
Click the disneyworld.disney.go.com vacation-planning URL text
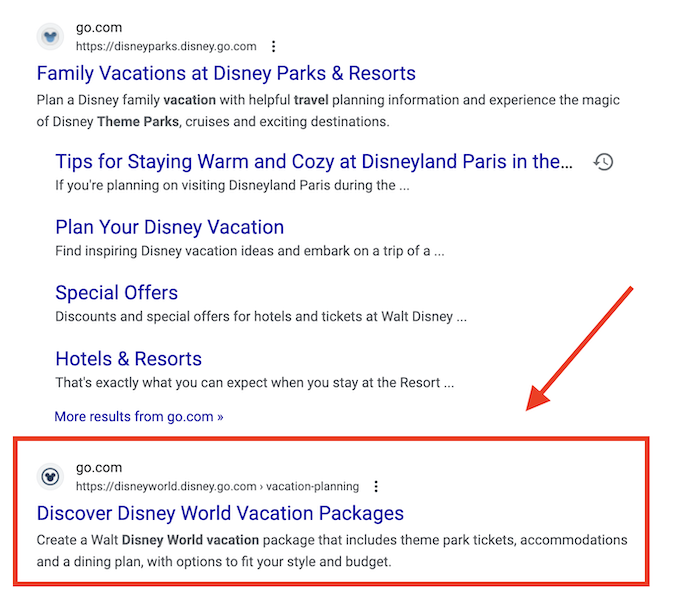tap(217, 486)
